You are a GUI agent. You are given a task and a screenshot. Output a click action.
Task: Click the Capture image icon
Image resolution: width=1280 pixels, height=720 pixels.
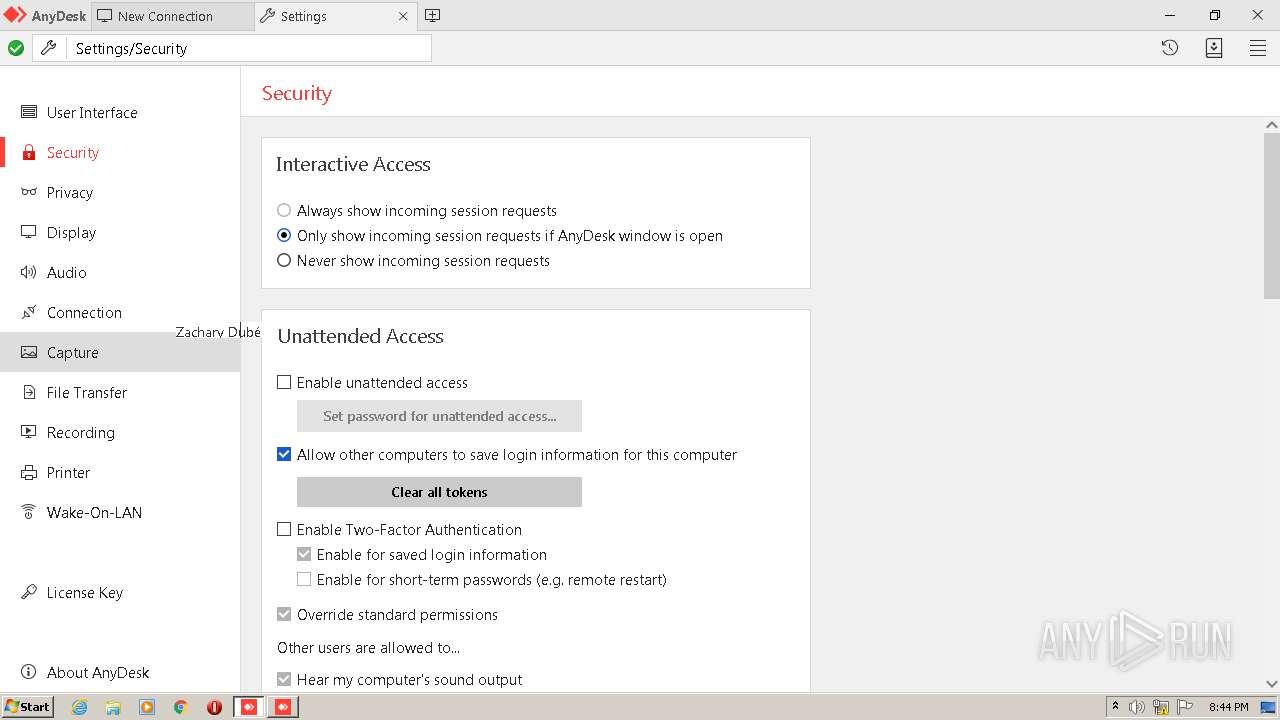click(29, 352)
